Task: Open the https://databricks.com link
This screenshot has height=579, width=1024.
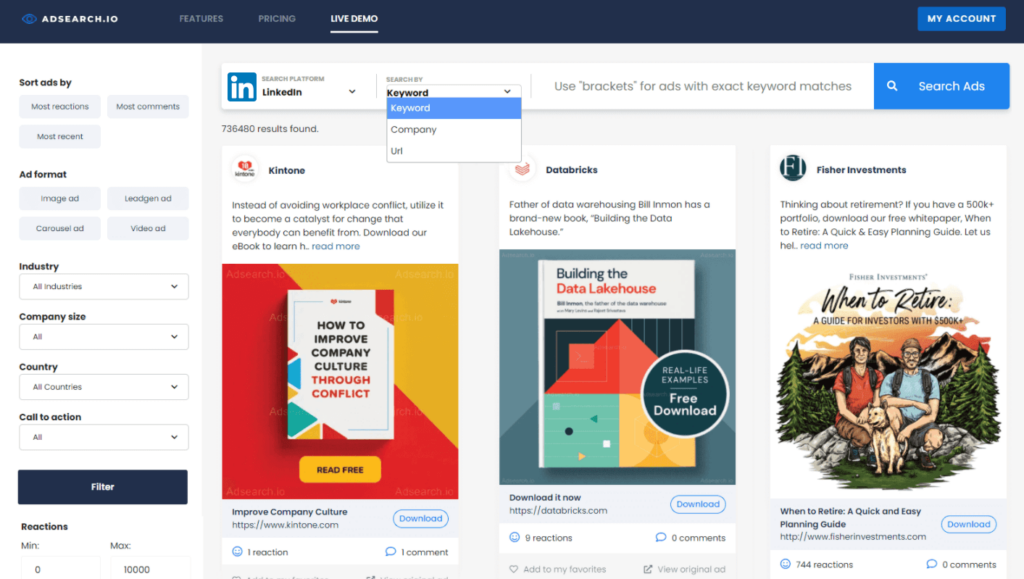Action: 558,510
